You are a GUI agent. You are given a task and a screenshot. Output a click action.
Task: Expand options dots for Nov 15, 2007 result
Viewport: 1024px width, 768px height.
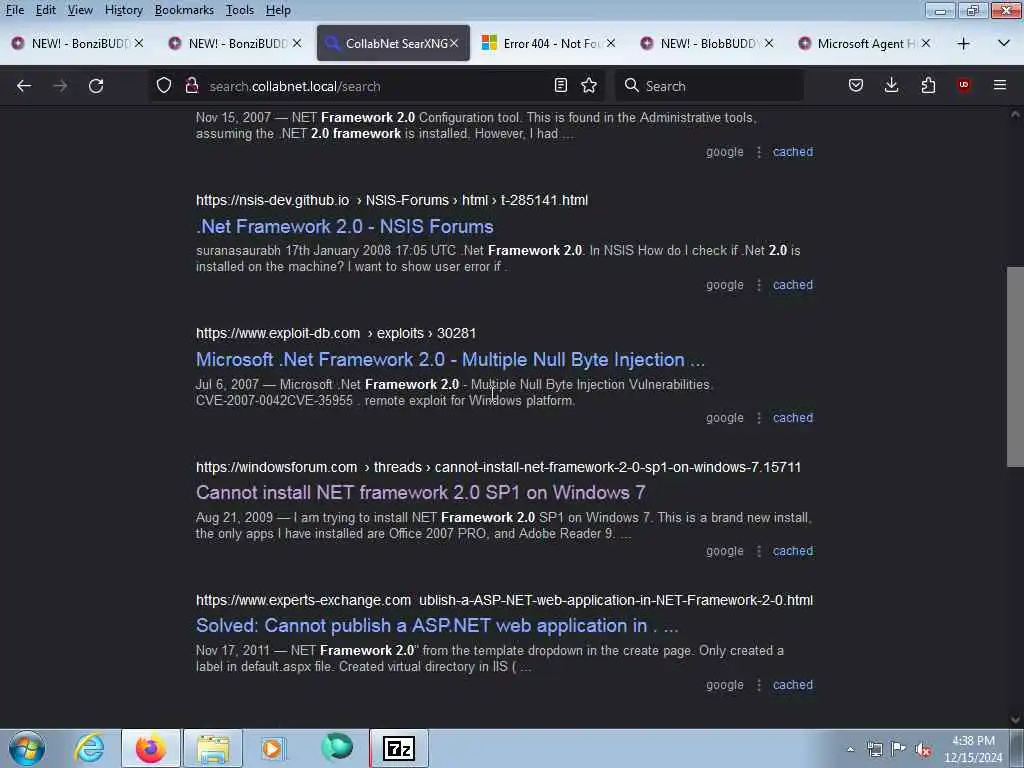(x=758, y=152)
